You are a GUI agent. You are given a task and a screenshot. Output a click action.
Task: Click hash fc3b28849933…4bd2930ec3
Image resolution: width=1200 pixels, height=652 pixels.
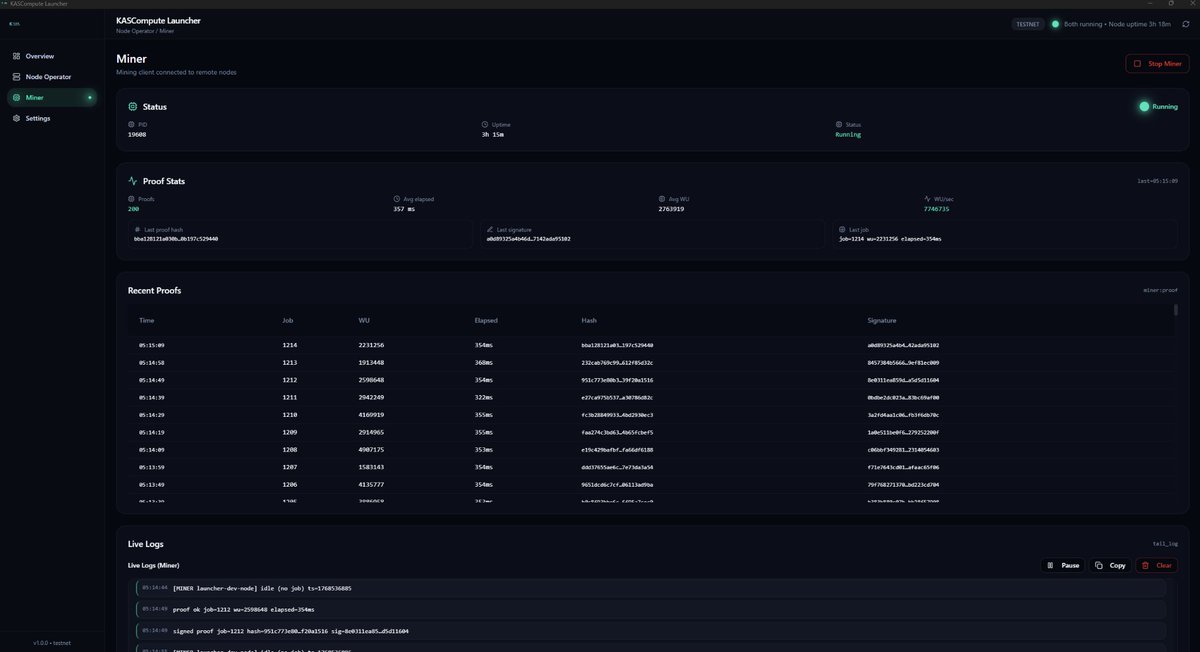click(617, 414)
